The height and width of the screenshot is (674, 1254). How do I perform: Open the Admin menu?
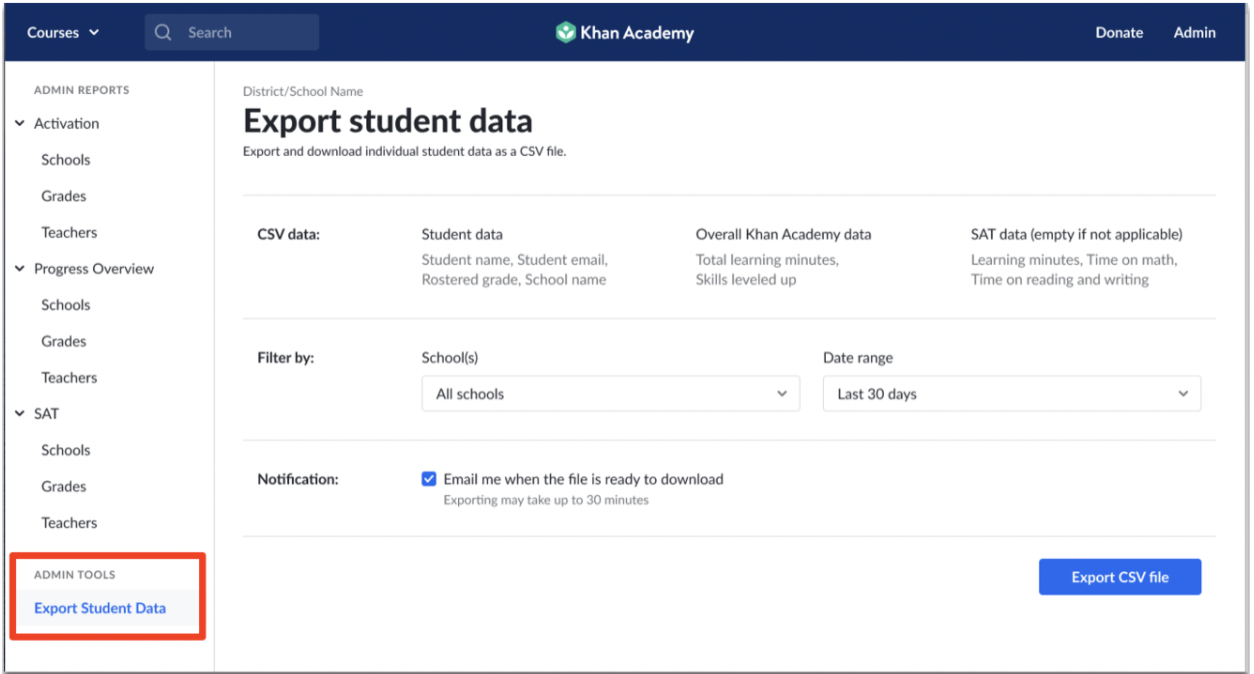[x=1194, y=32]
